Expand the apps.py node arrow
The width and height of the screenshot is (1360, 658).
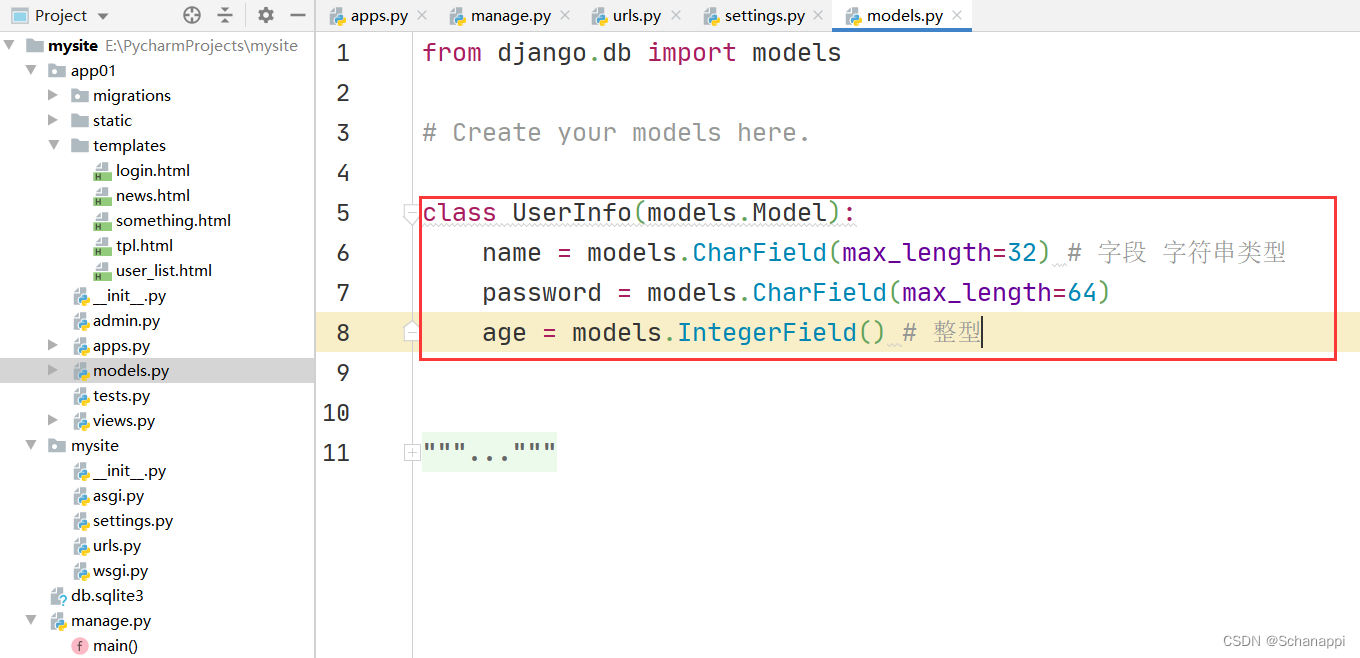pos(53,345)
